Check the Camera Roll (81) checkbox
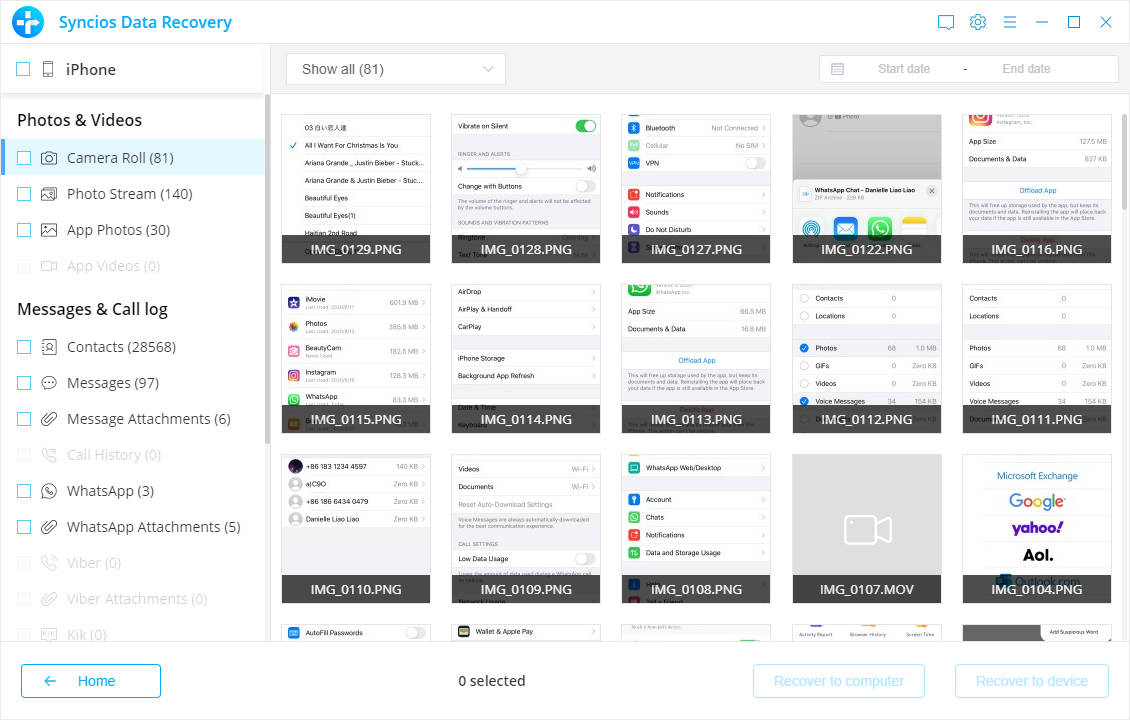 tap(24, 158)
